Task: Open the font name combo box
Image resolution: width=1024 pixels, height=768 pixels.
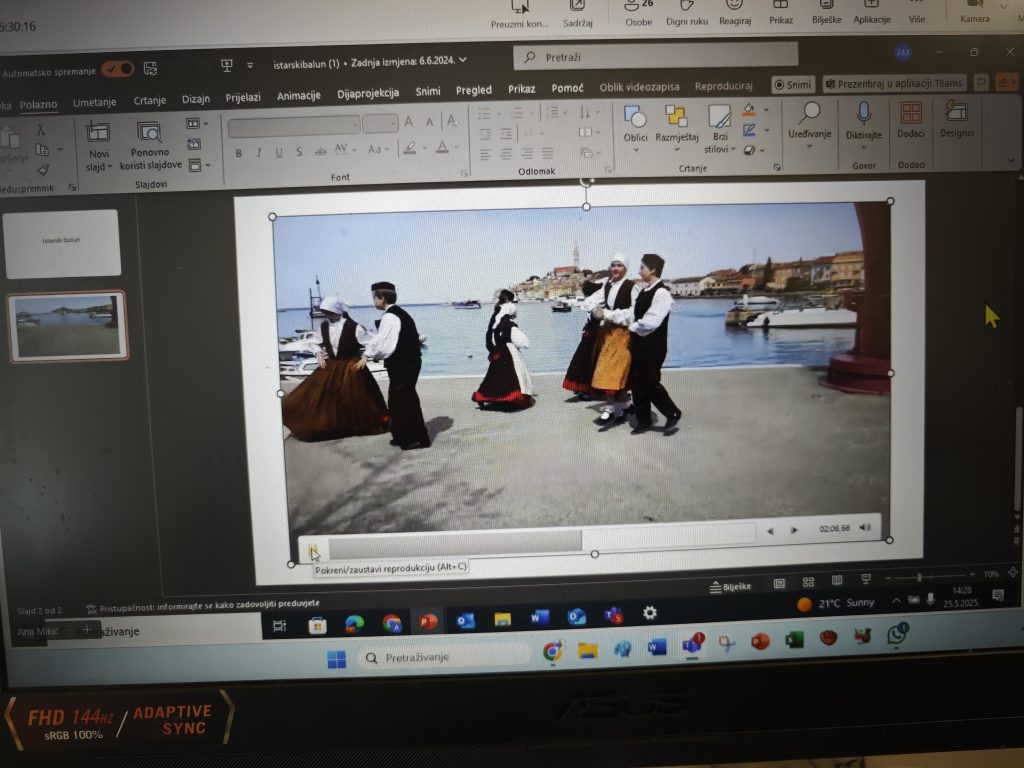Action: (x=293, y=125)
